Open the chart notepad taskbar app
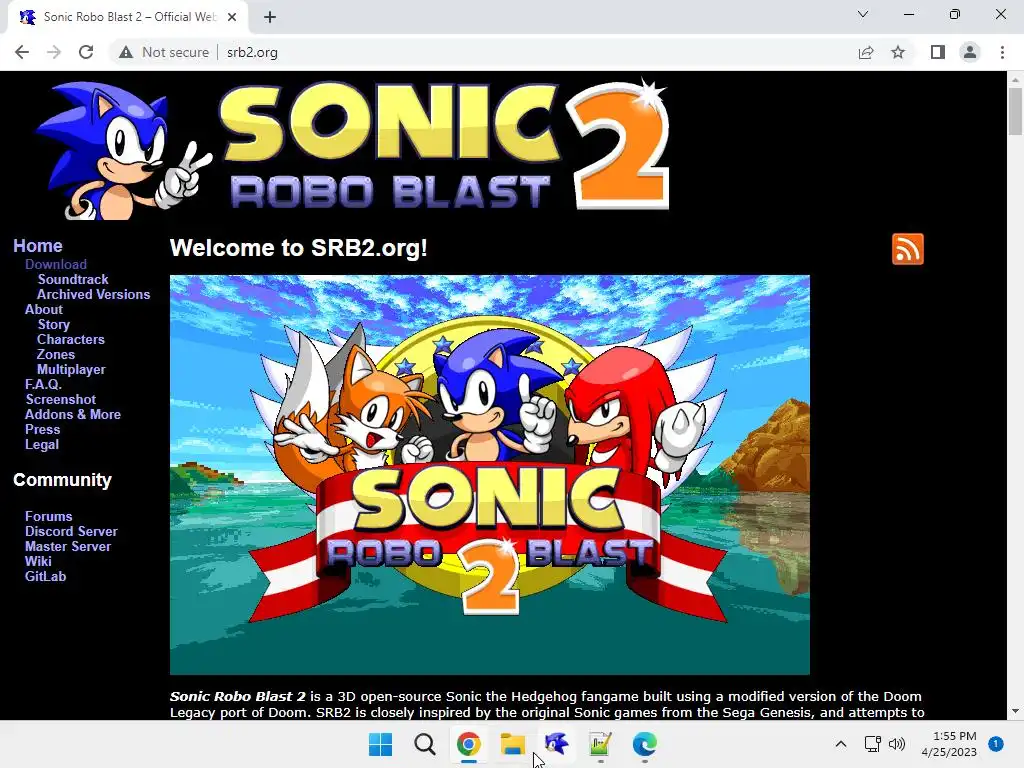This screenshot has height=768, width=1024. click(x=600, y=744)
